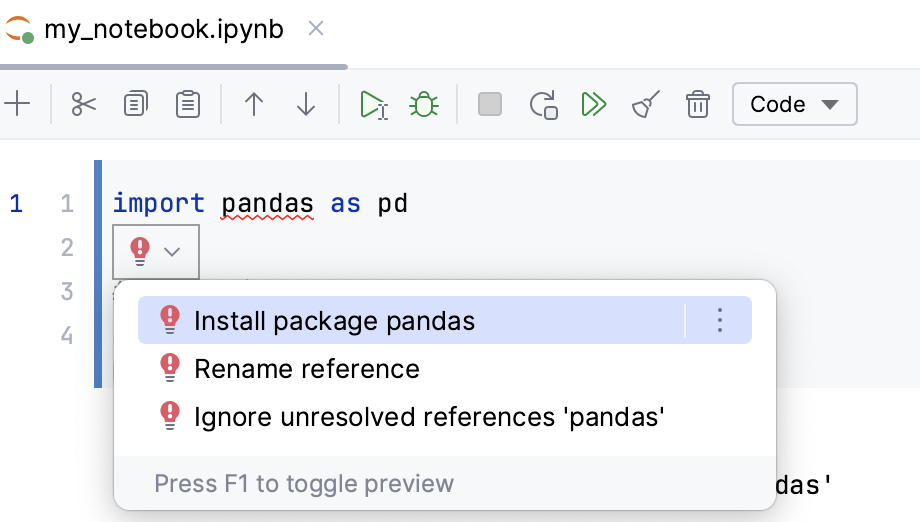This screenshot has width=920, height=522.
Task: Add a new cell with plus icon
Action: pos(17,104)
